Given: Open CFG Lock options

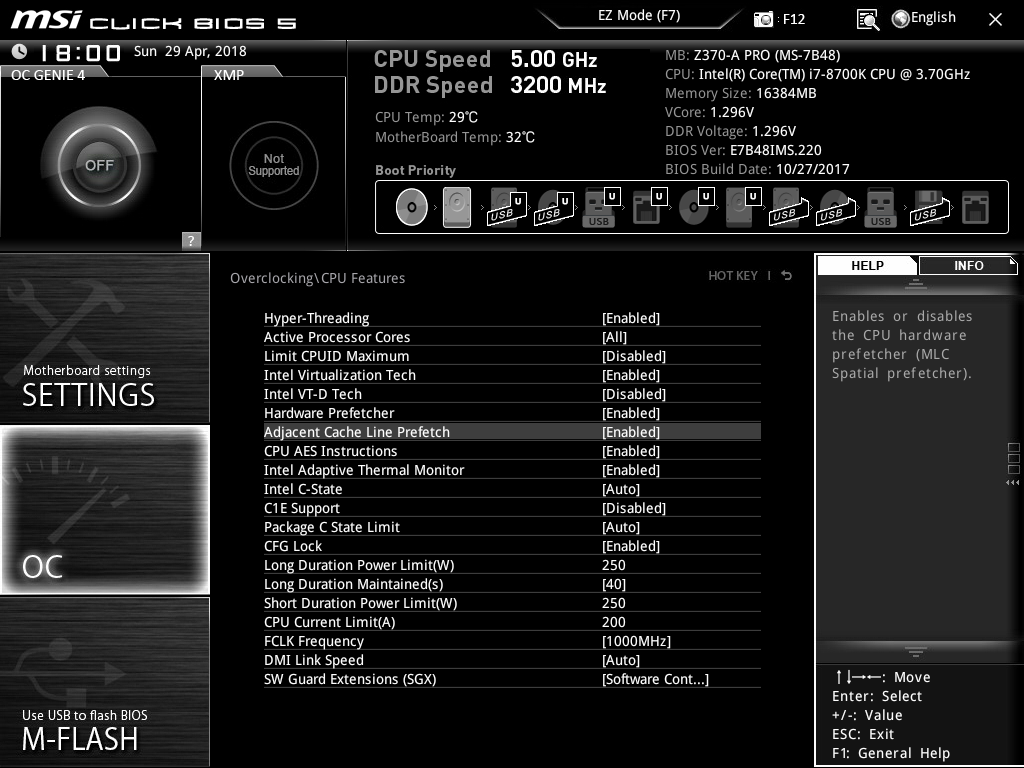Looking at the screenshot, I should coord(512,545).
